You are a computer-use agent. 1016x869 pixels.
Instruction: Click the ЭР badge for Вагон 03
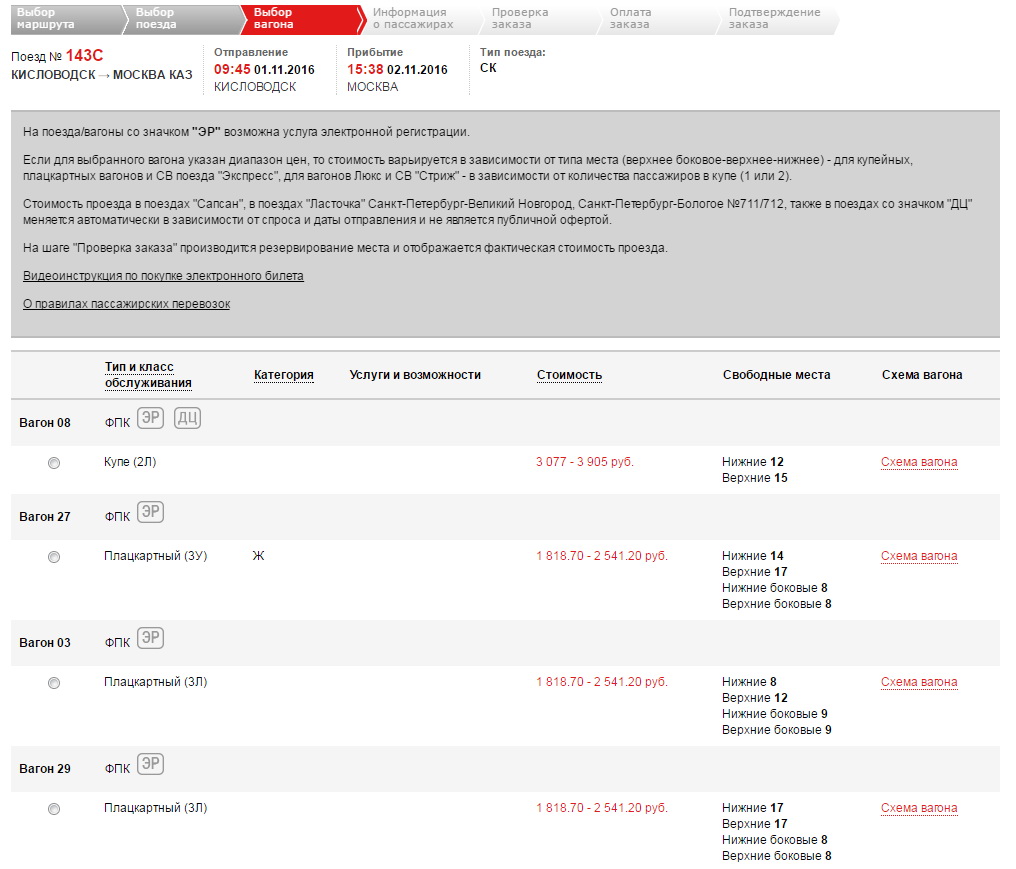(x=150, y=639)
